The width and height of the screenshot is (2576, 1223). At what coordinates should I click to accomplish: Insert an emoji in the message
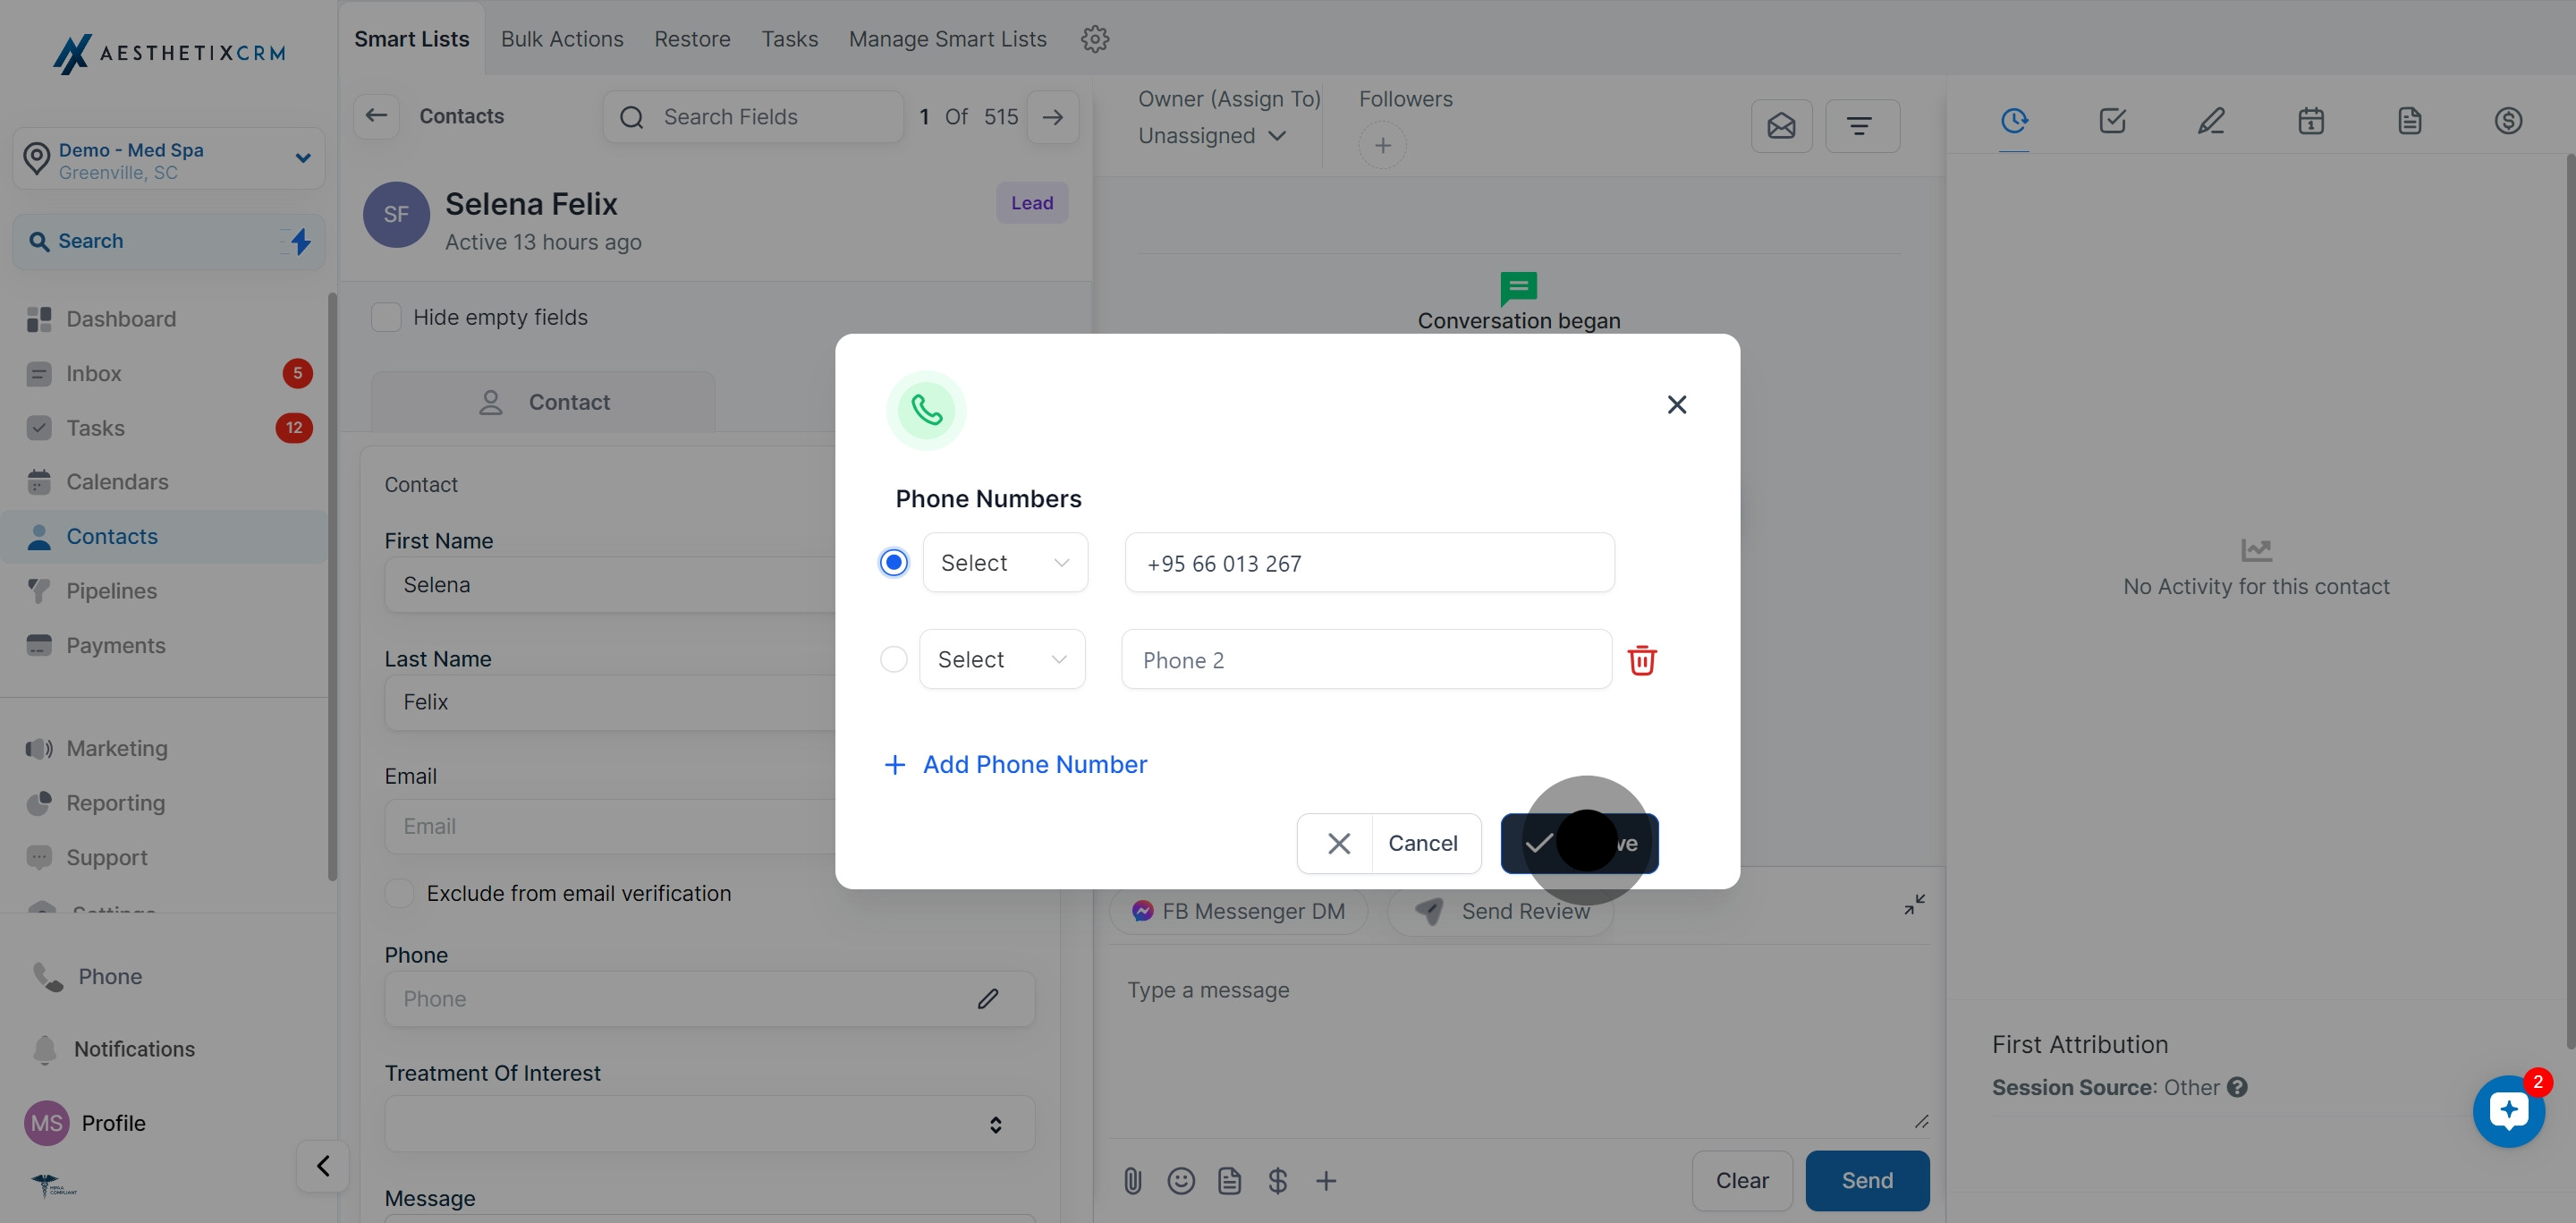click(1181, 1181)
